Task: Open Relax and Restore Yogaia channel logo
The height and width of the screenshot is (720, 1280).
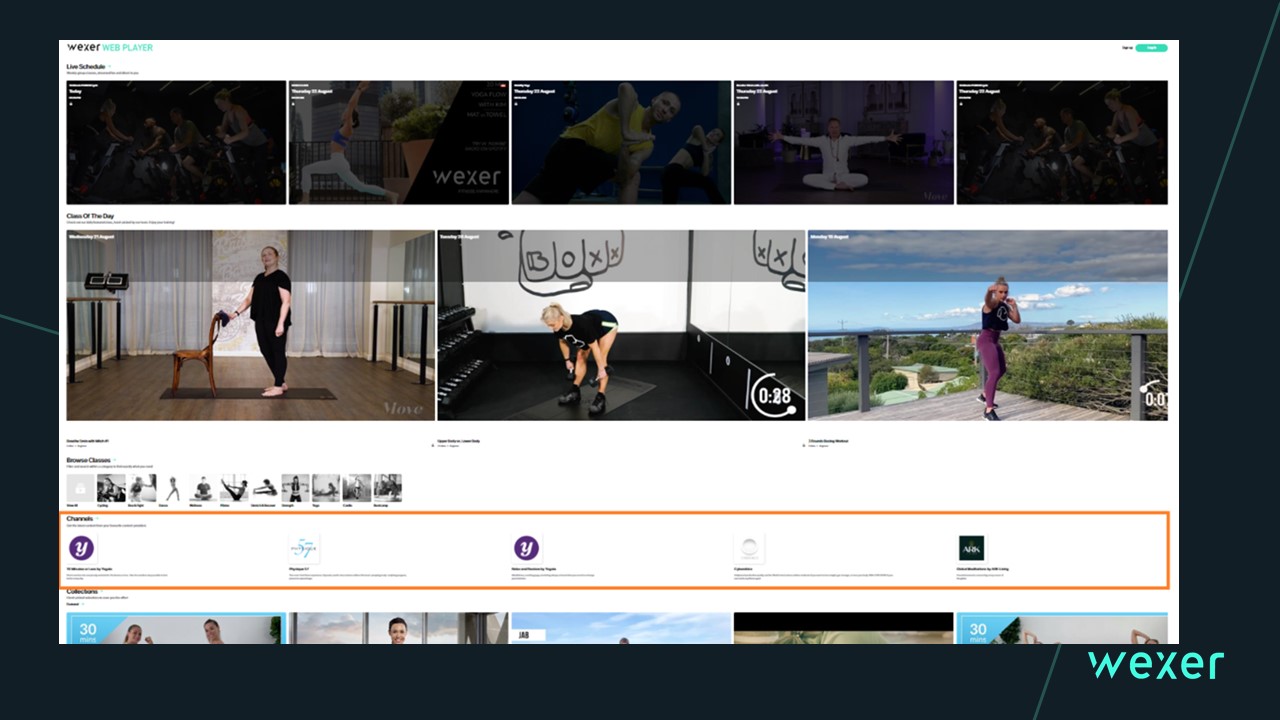Action: click(x=526, y=548)
